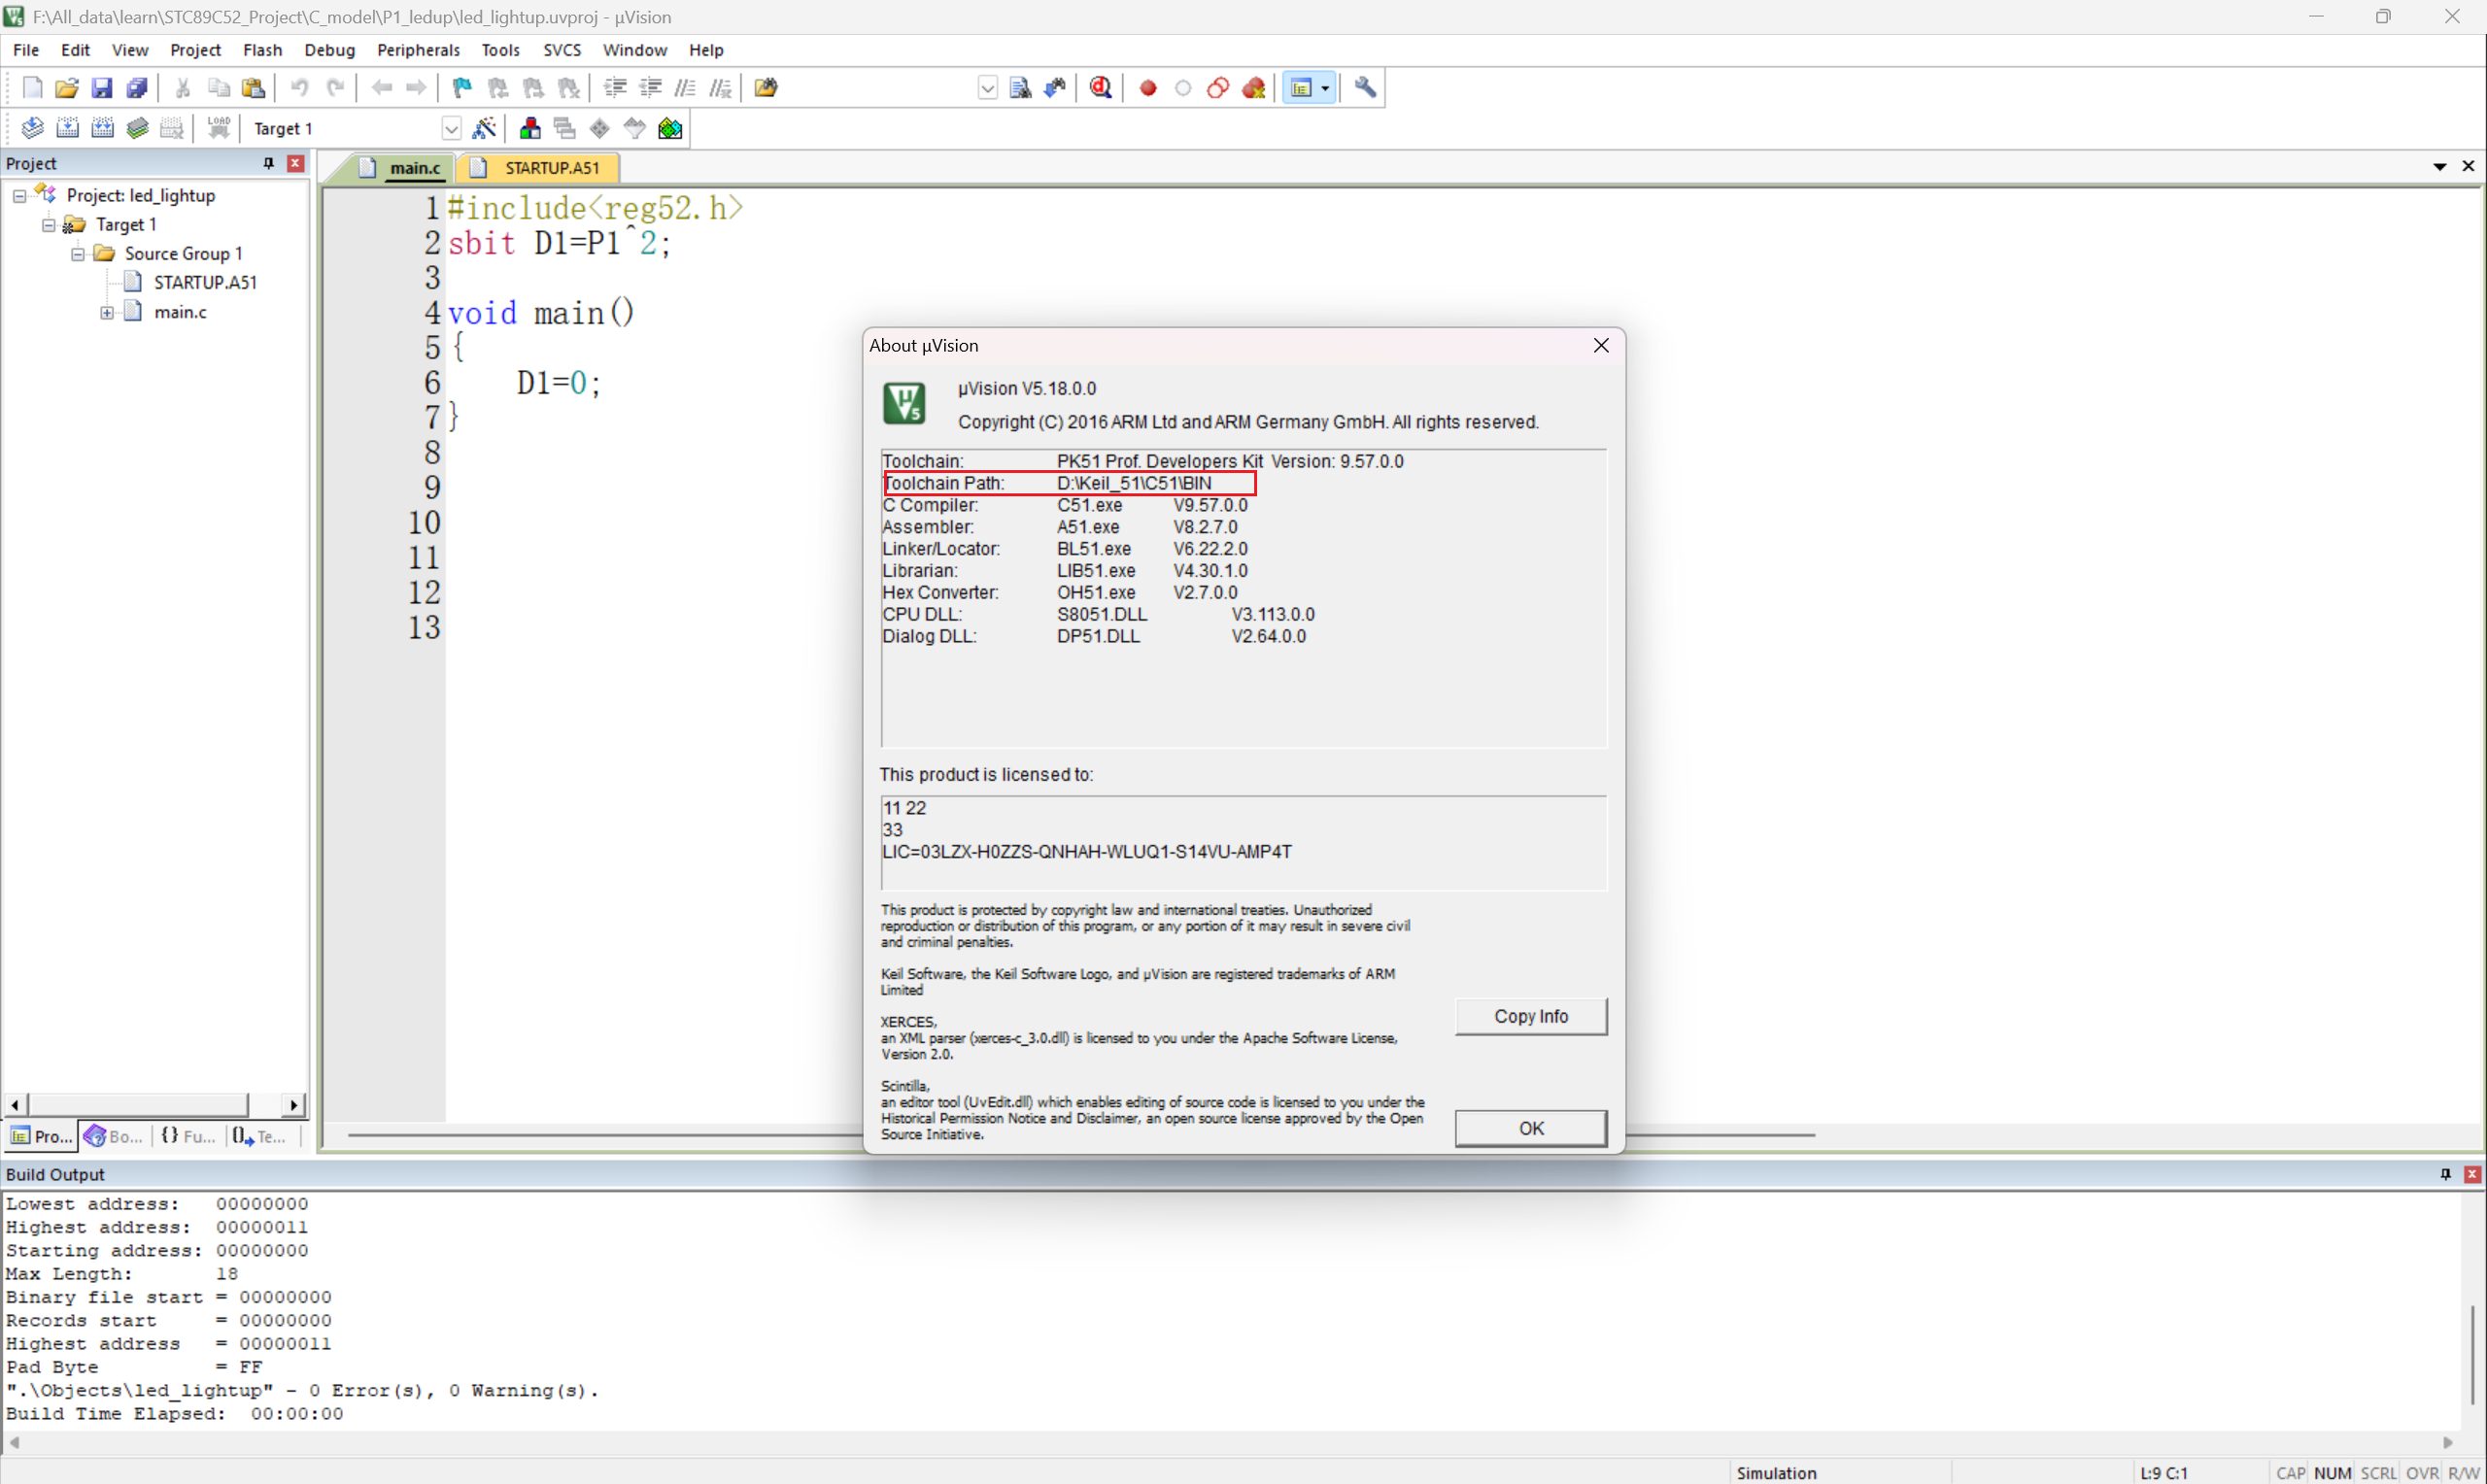This screenshot has width=2487, height=1484.
Task: Open Options for Target magic wand
Action: [x=484, y=128]
